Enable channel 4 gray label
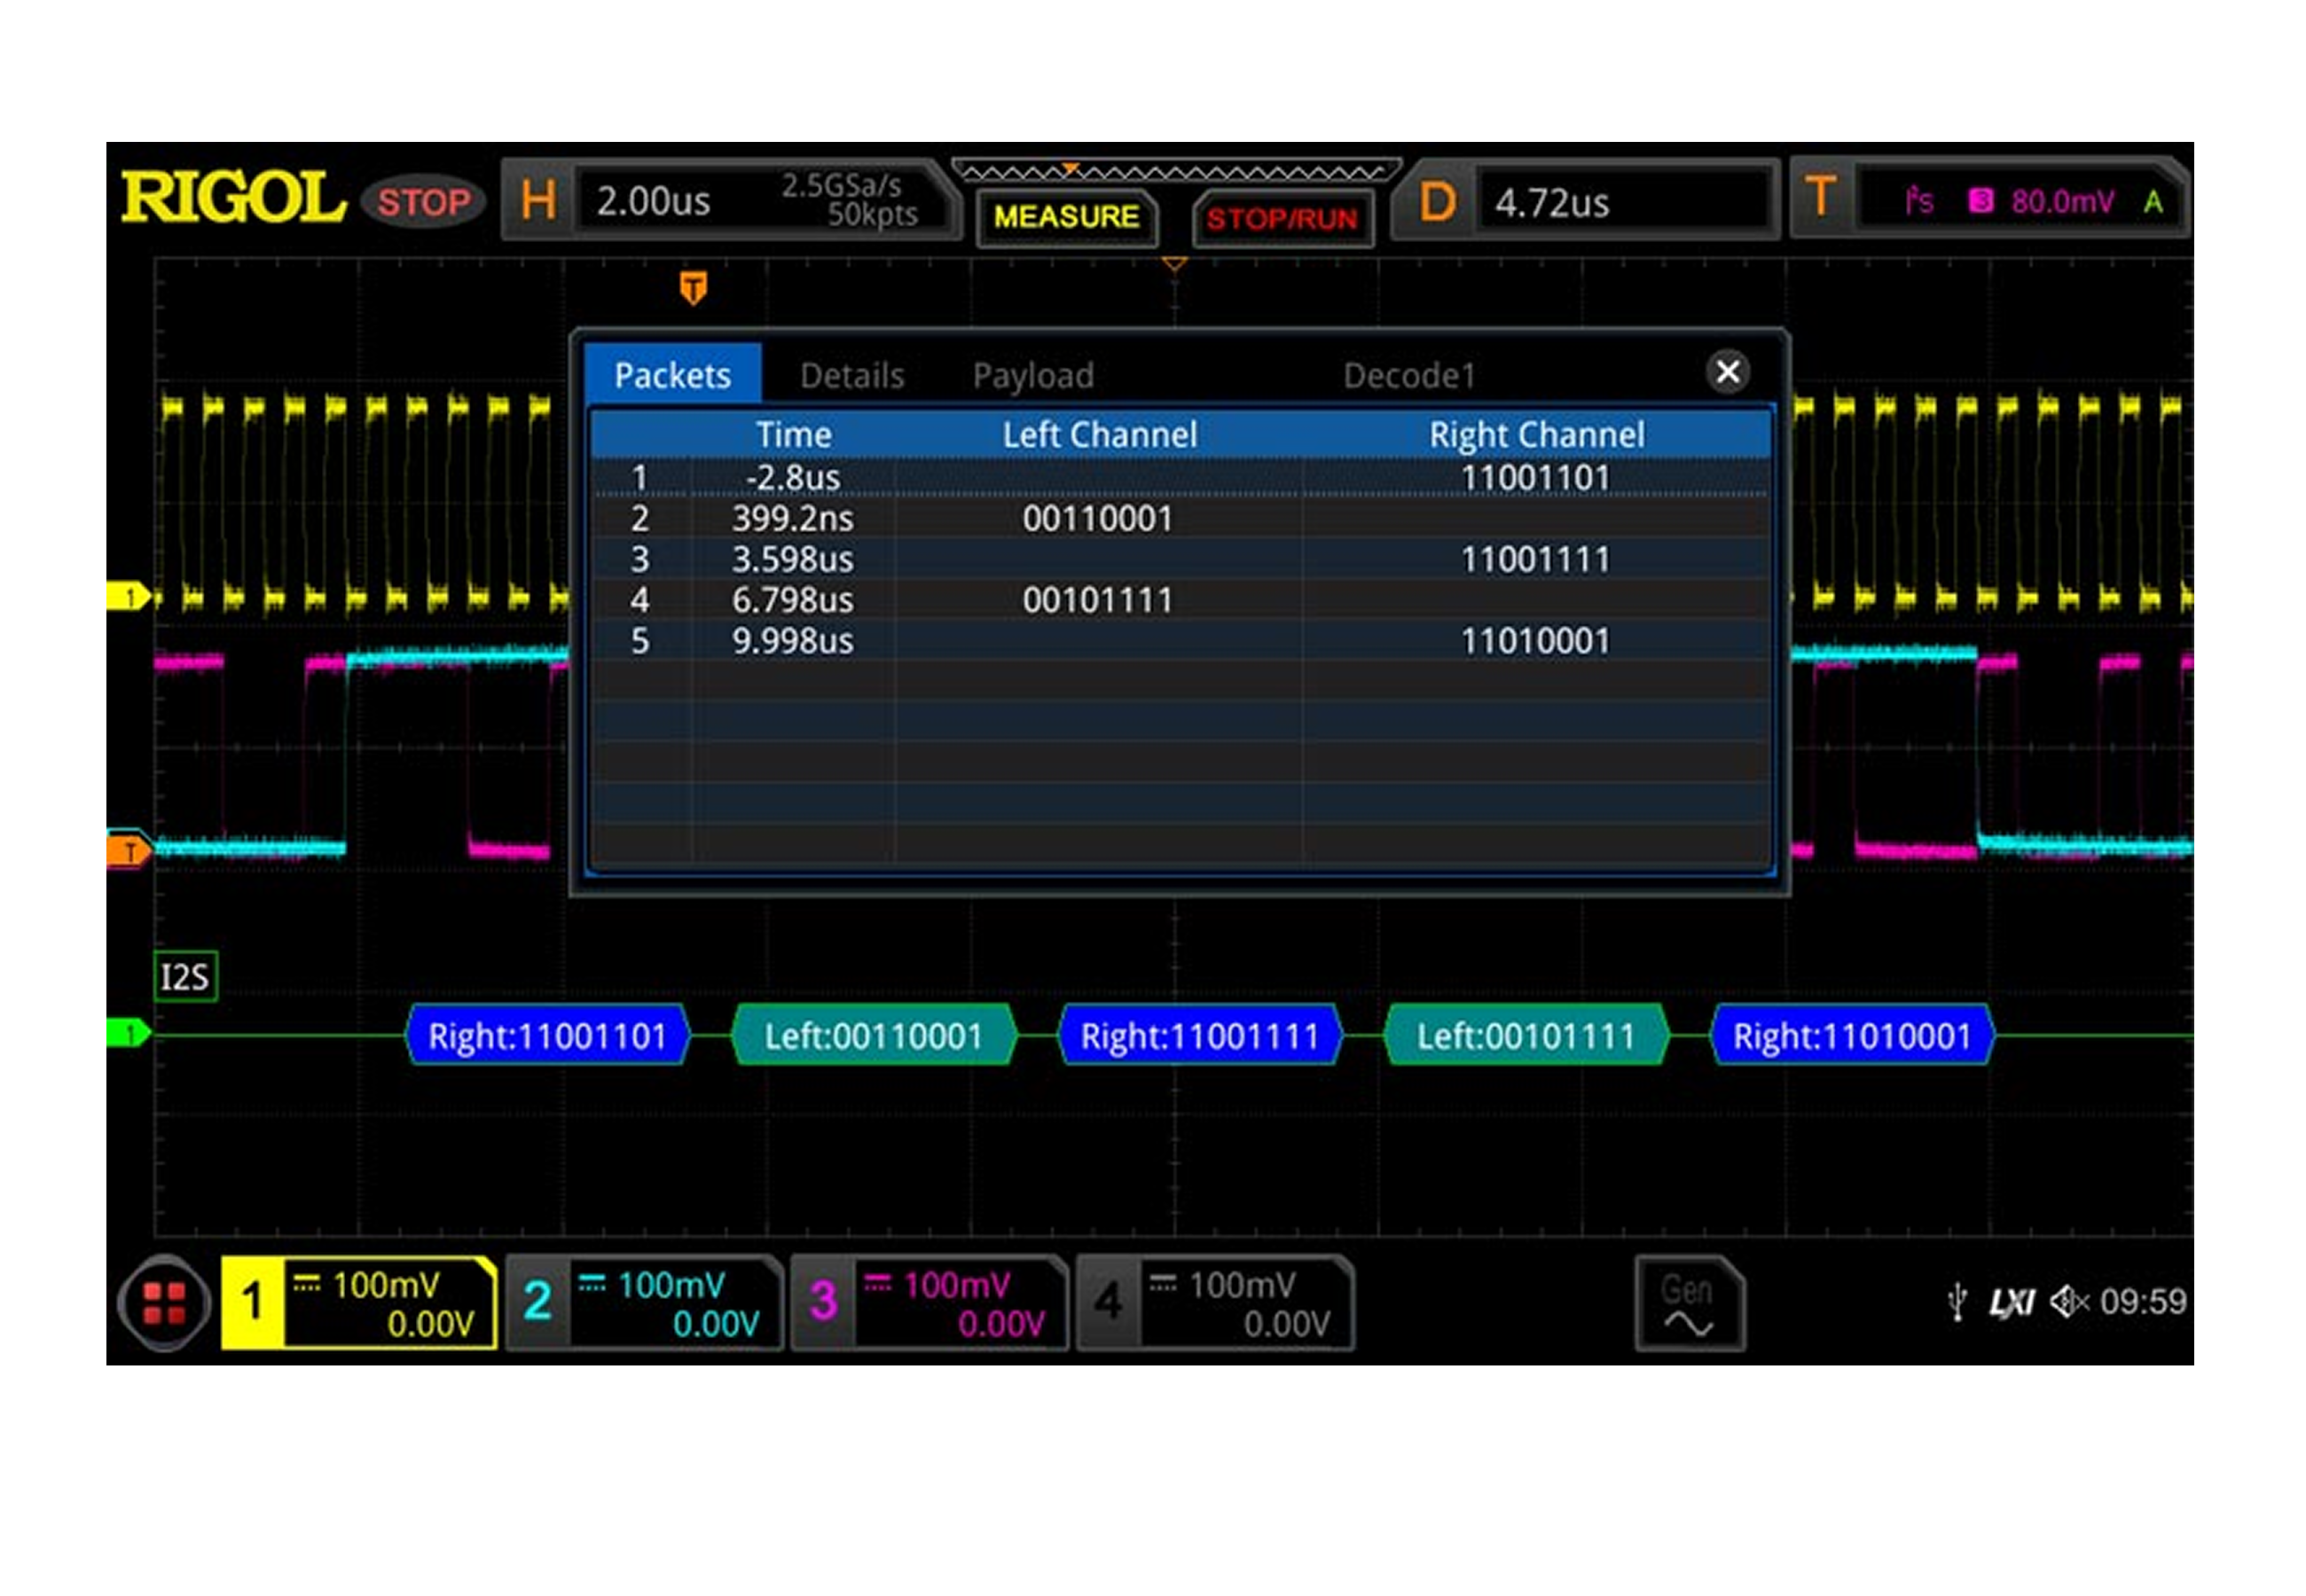The image size is (2306, 1596). pyautogui.click(x=1108, y=1302)
